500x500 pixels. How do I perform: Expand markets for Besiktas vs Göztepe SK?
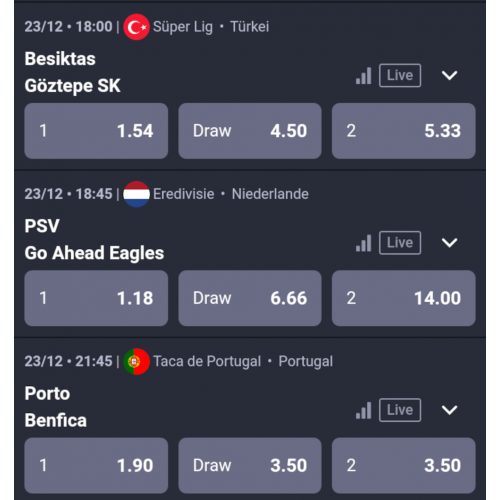(449, 76)
